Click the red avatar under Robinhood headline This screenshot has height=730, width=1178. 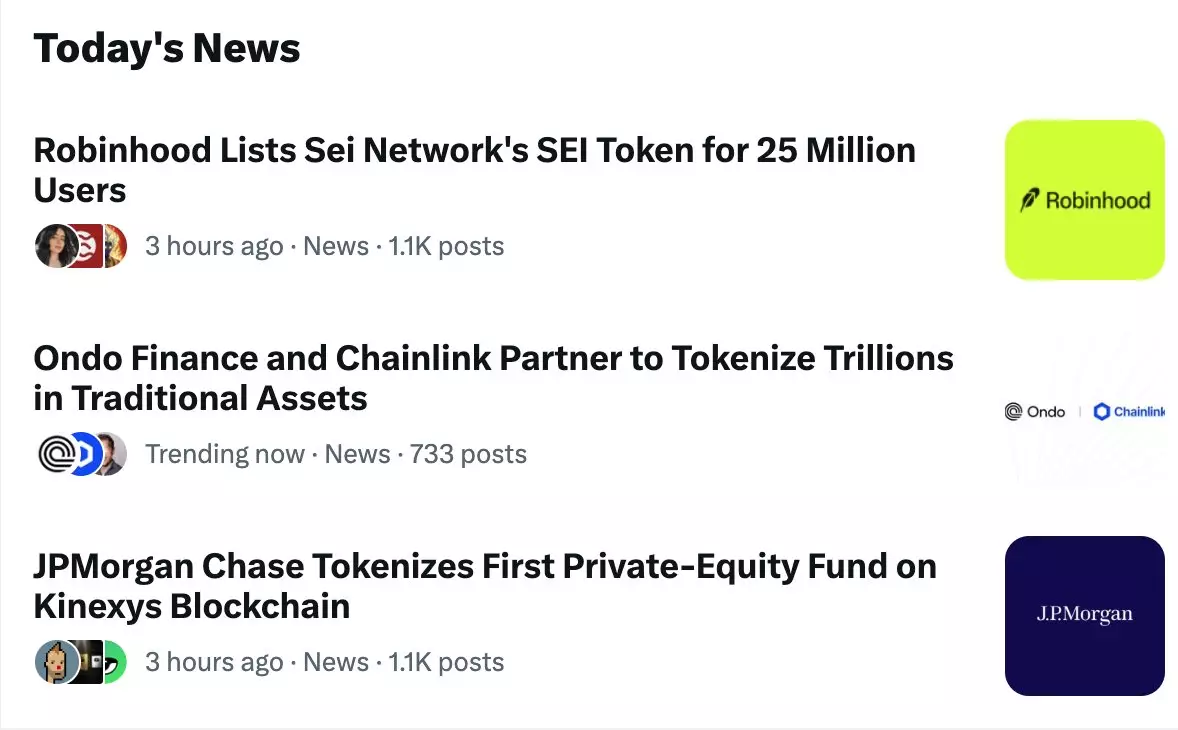[x=88, y=246]
